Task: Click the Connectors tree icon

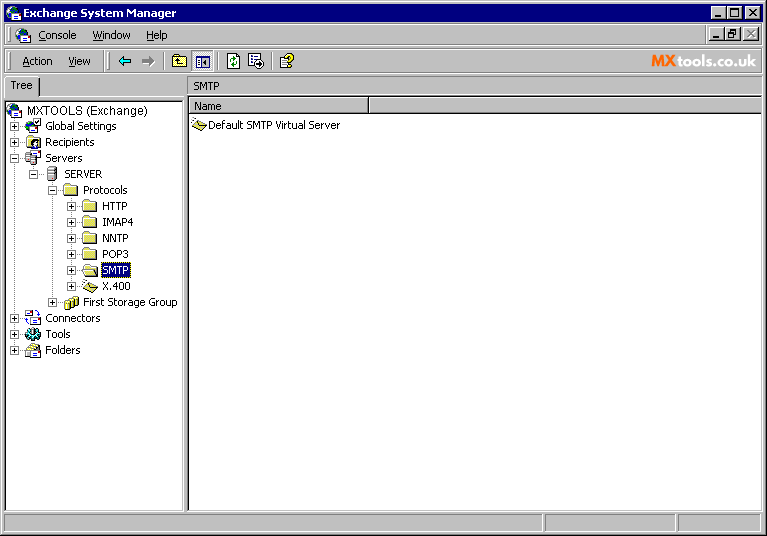Action: click(33, 318)
